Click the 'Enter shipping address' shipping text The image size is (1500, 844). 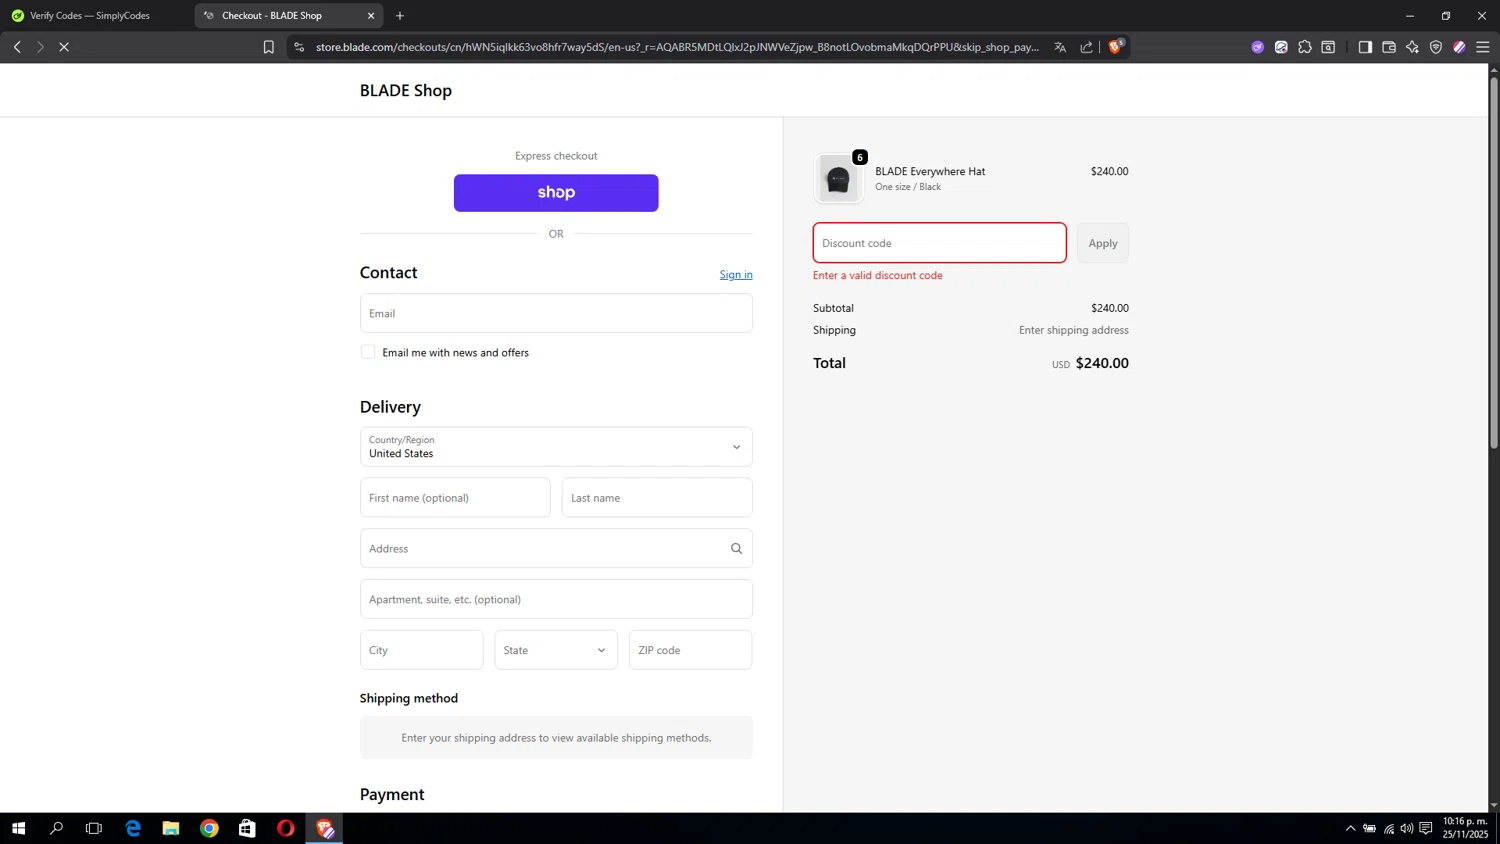tap(1074, 330)
